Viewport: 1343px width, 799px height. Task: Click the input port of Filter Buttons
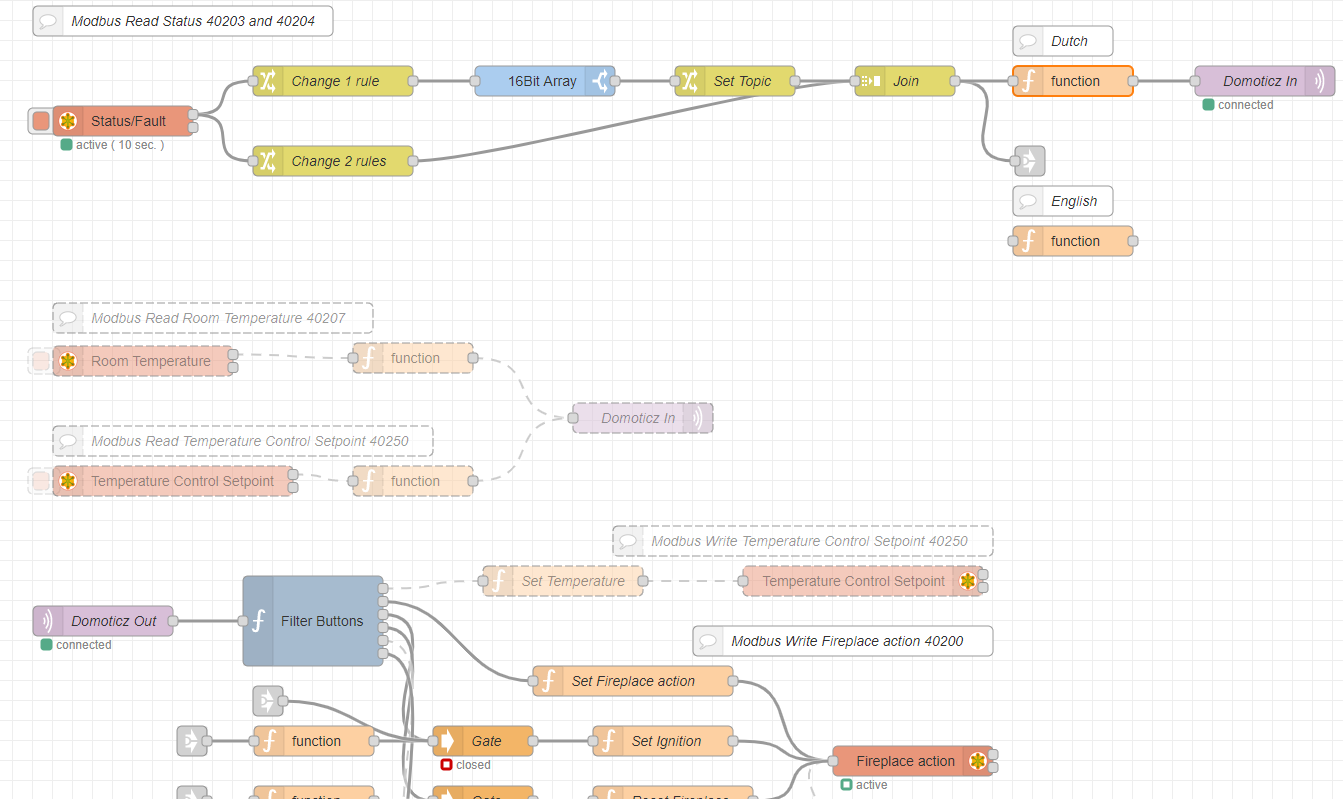[243, 621]
